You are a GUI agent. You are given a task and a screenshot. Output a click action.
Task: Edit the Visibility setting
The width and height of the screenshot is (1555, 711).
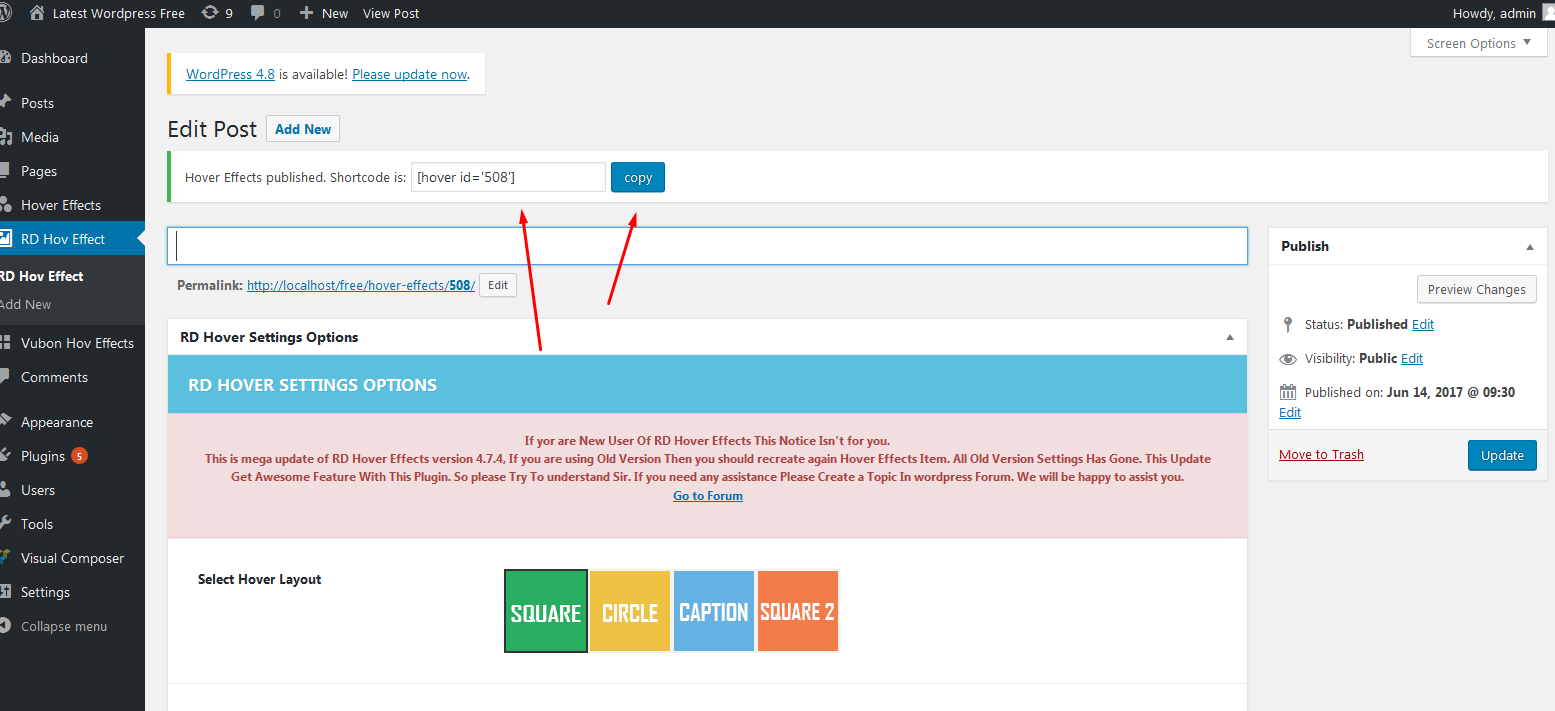tap(1412, 359)
